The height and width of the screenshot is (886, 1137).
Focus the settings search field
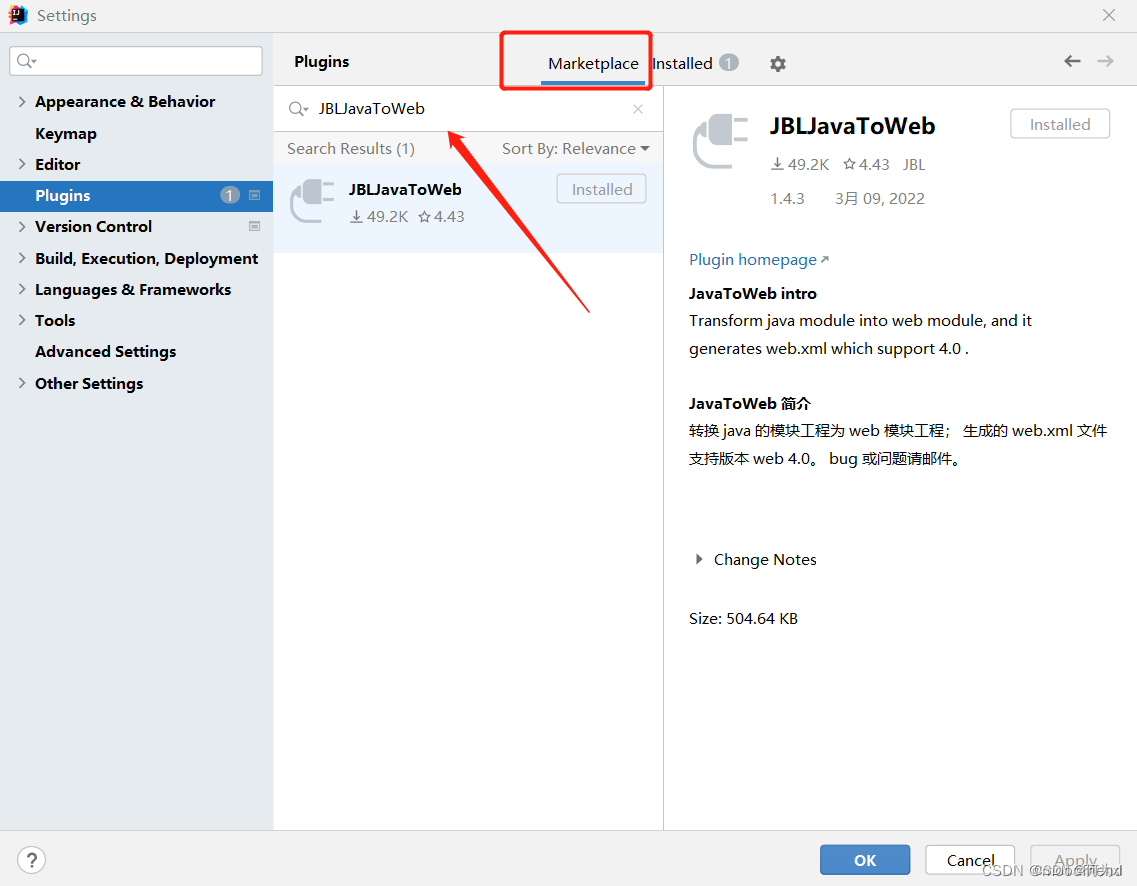[136, 61]
